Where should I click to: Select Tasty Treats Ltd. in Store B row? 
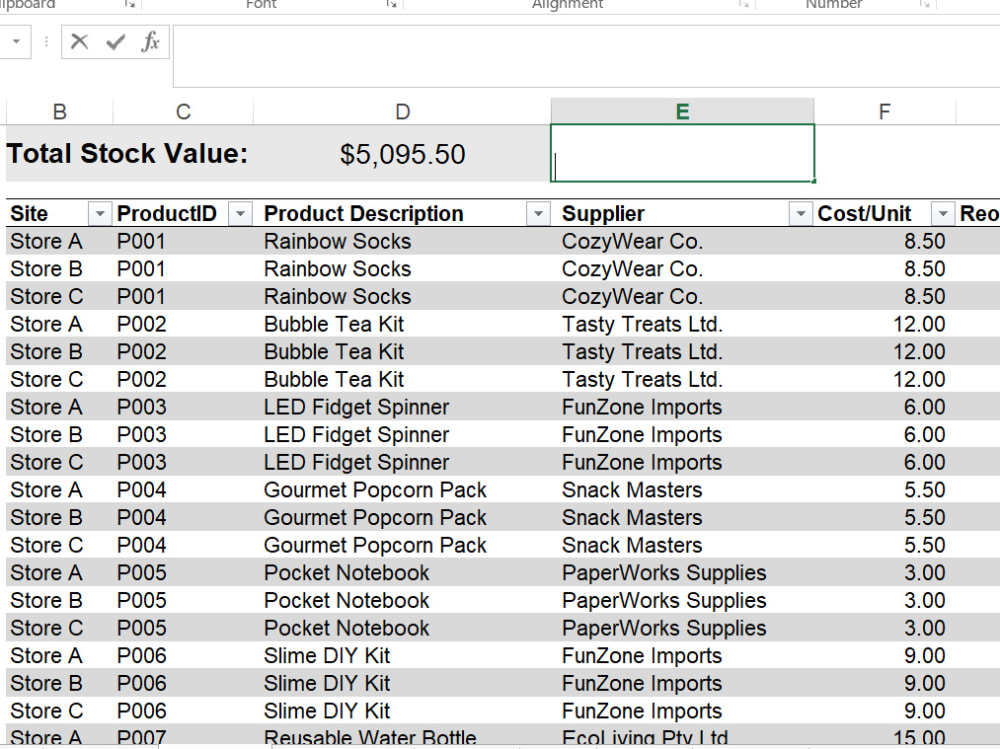coord(683,352)
